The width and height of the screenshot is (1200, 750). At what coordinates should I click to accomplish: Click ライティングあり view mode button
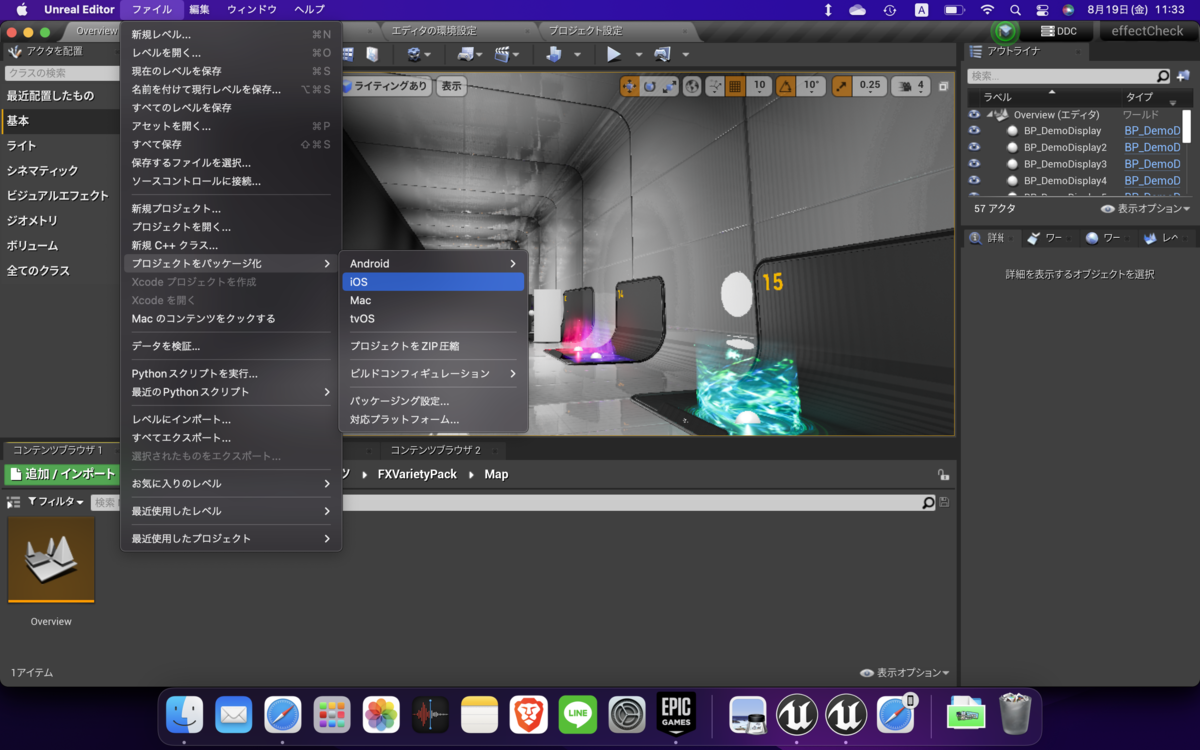click(385, 86)
